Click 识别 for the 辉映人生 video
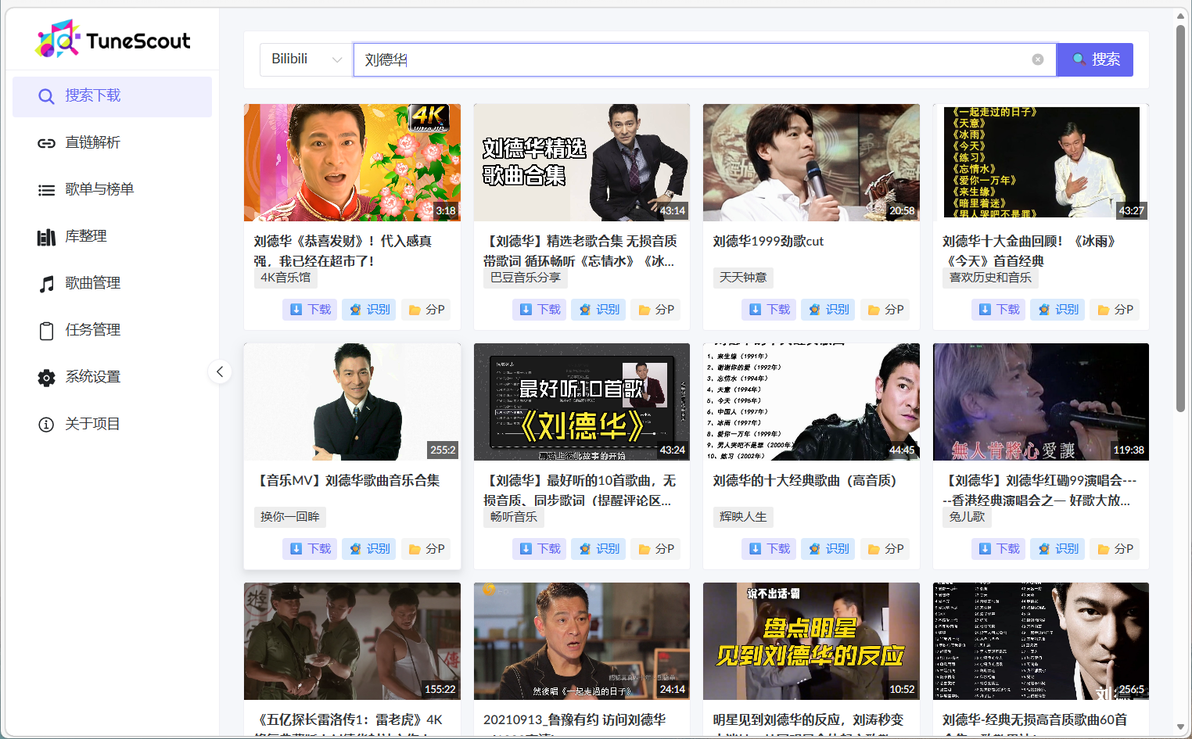Image resolution: width=1192 pixels, height=739 pixels. pos(828,549)
